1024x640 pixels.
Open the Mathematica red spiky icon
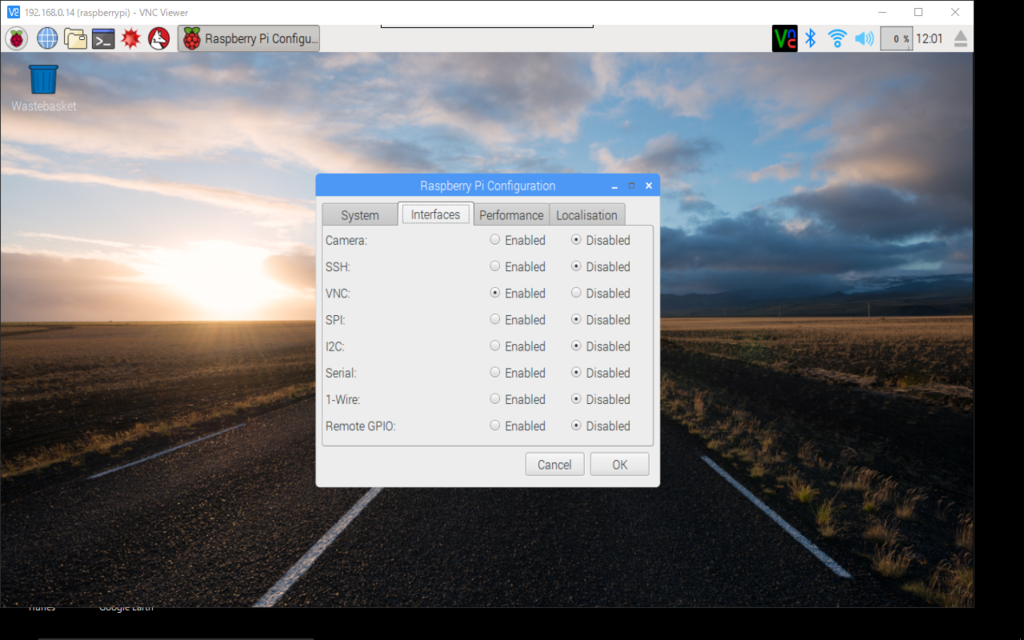pyautogui.click(x=131, y=39)
